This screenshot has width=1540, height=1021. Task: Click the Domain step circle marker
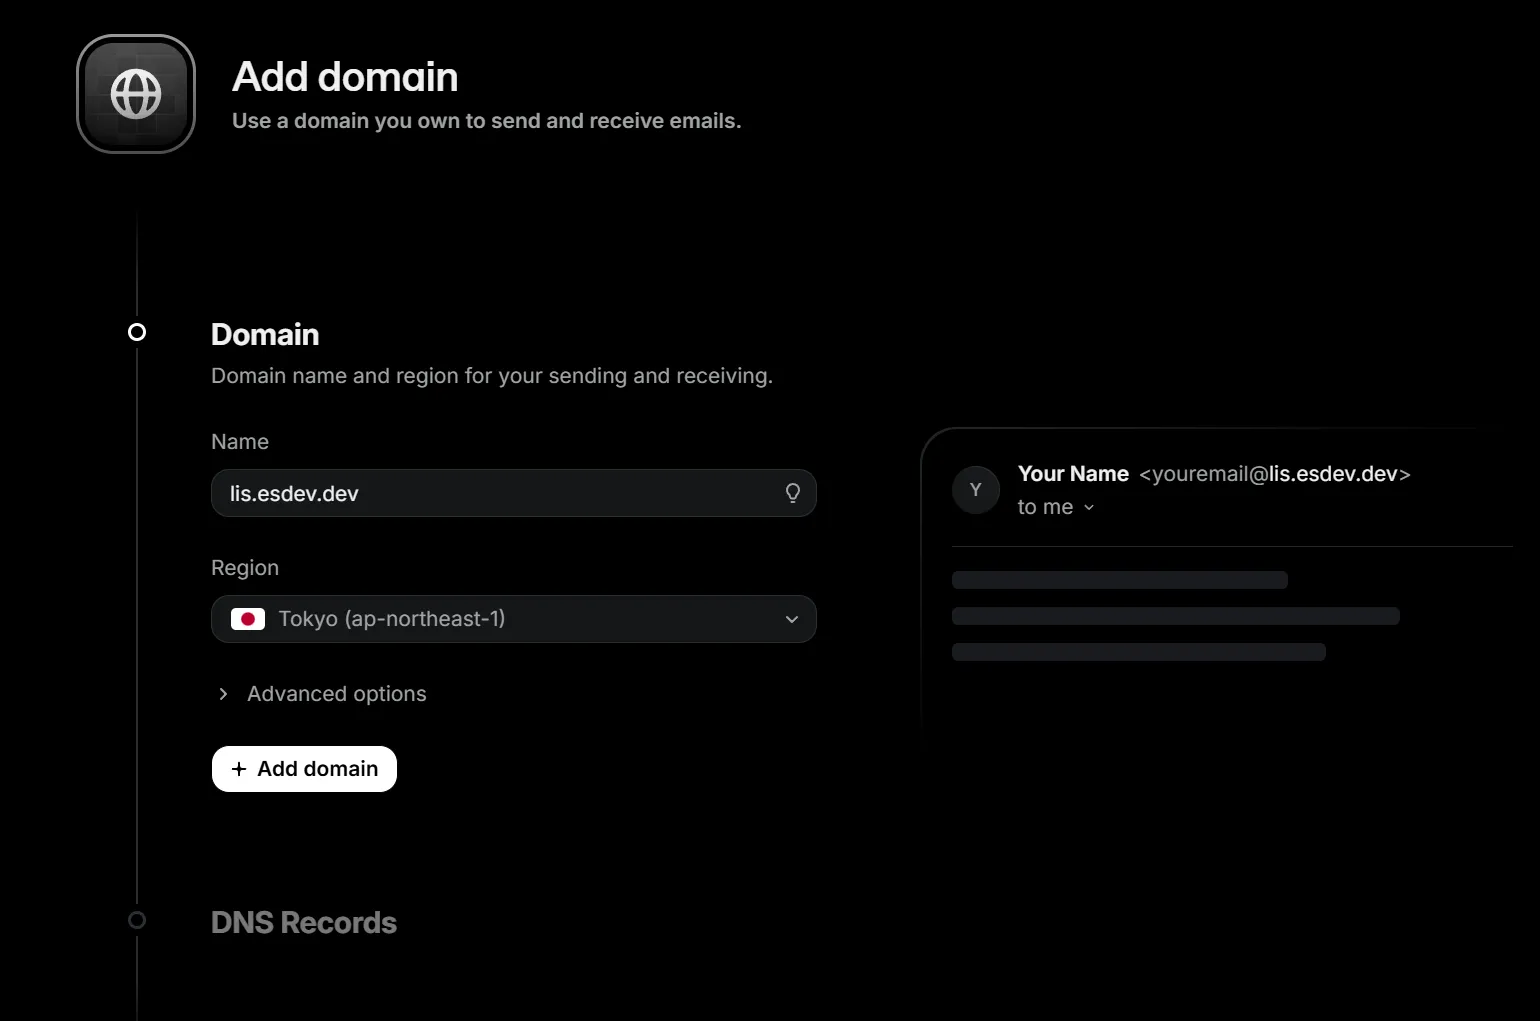(x=137, y=332)
